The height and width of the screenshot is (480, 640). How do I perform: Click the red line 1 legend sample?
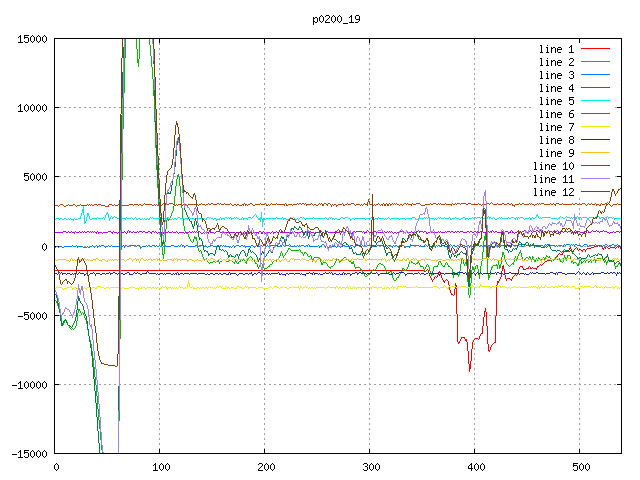coord(594,49)
